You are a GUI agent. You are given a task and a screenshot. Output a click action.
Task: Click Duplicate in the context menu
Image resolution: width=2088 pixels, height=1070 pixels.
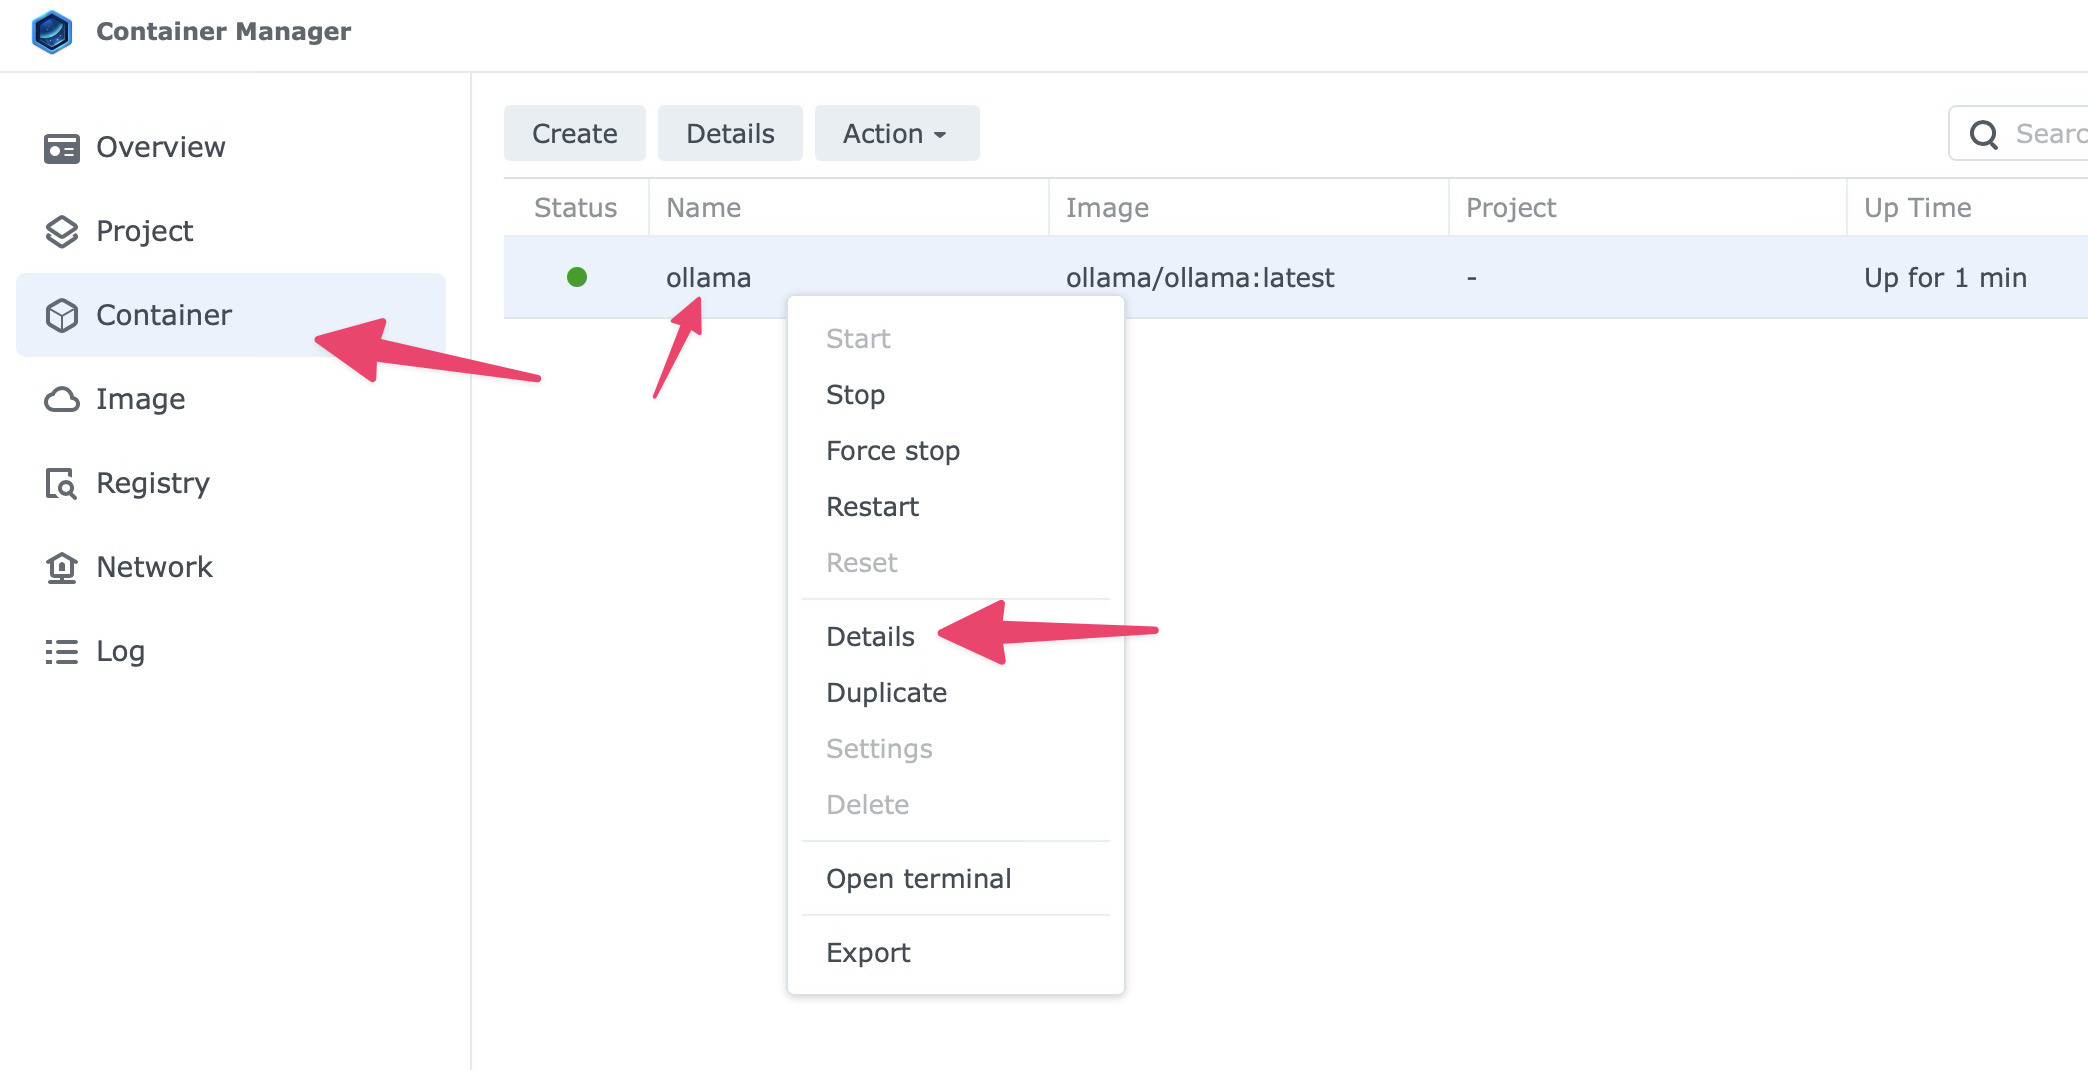tap(886, 693)
